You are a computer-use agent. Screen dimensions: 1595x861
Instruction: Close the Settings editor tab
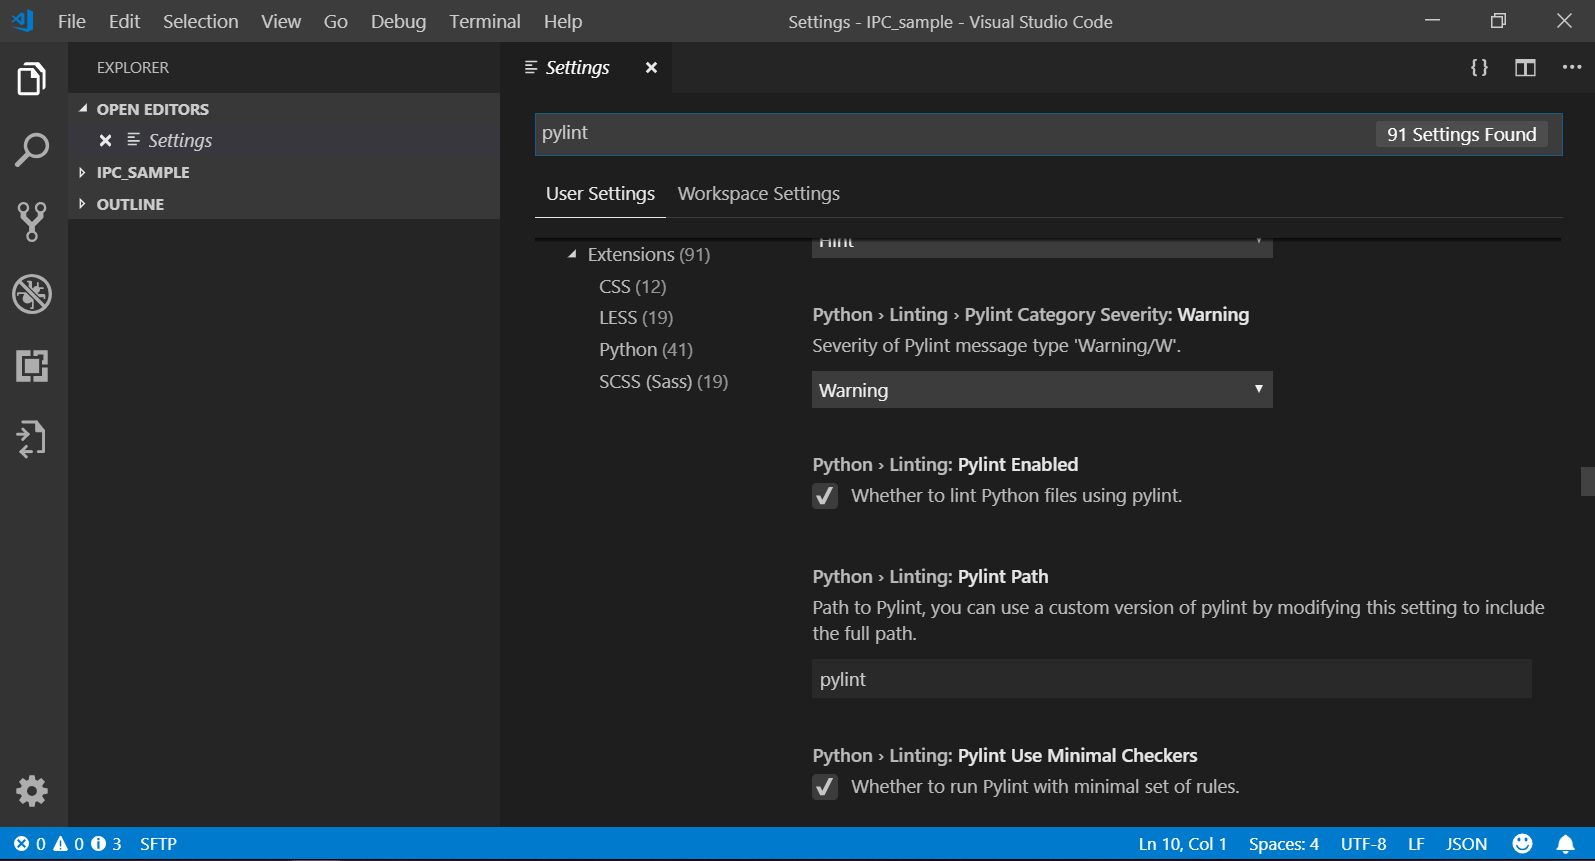click(651, 67)
